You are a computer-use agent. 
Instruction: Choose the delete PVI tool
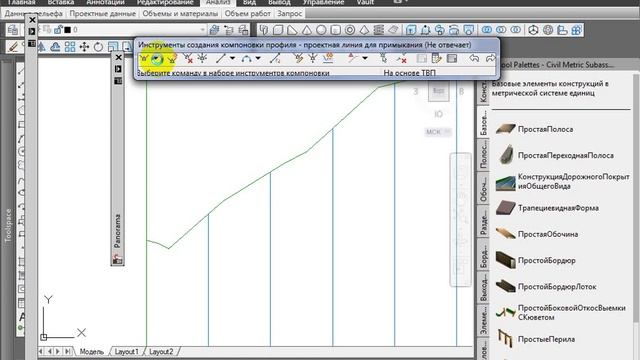[188, 59]
